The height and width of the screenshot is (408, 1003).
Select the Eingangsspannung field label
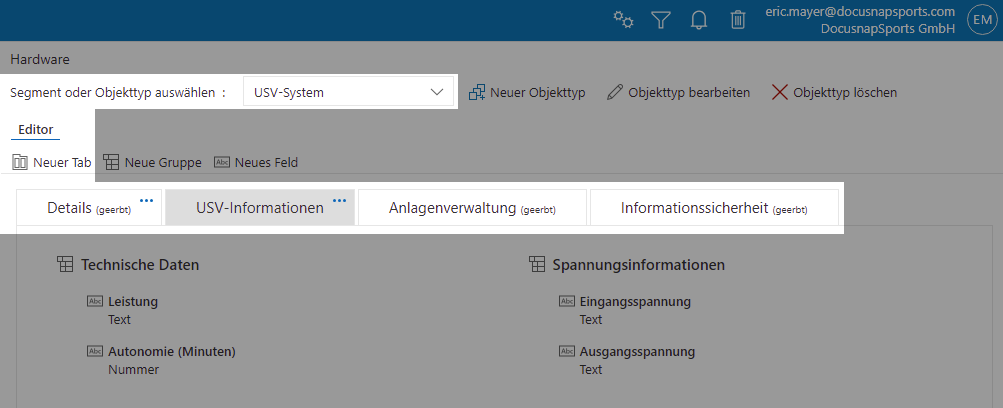click(x=635, y=301)
